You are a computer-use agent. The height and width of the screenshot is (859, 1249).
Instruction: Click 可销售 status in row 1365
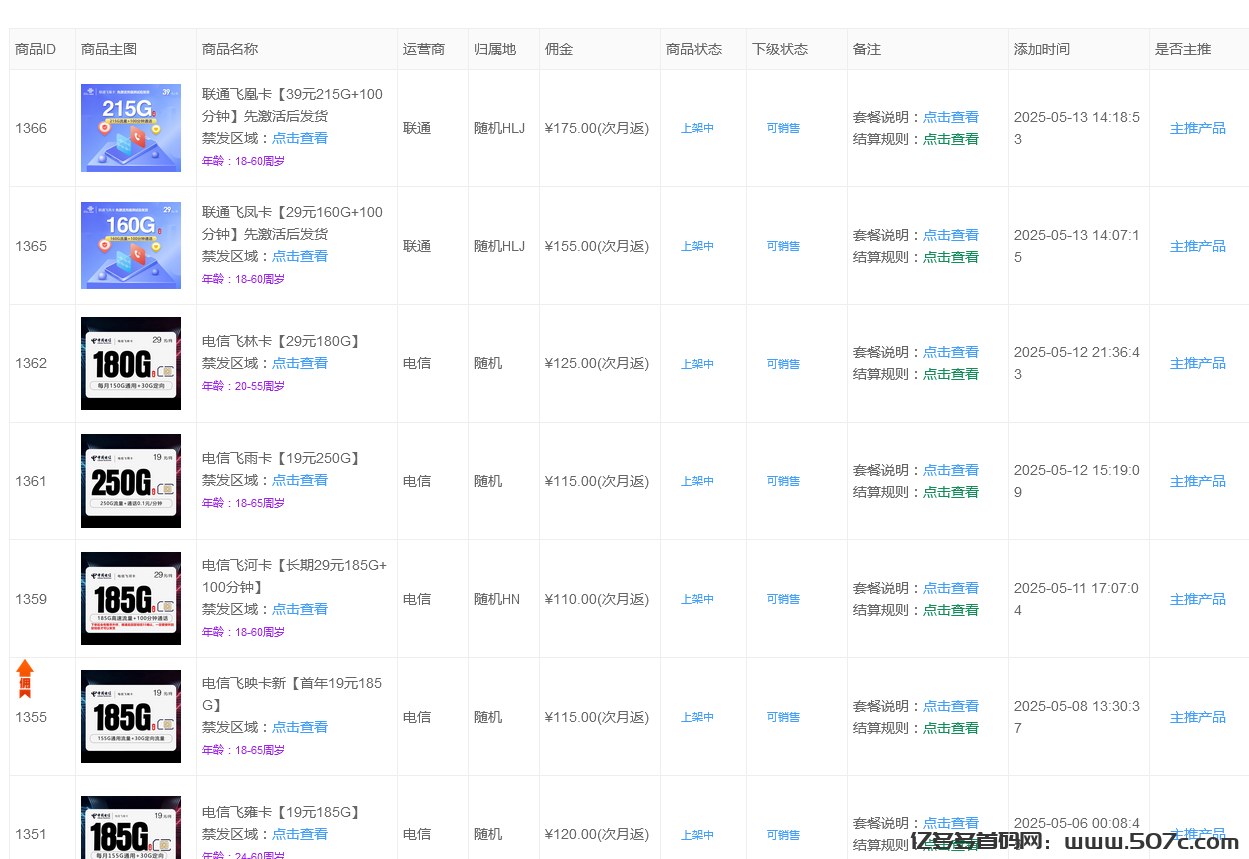point(783,246)
